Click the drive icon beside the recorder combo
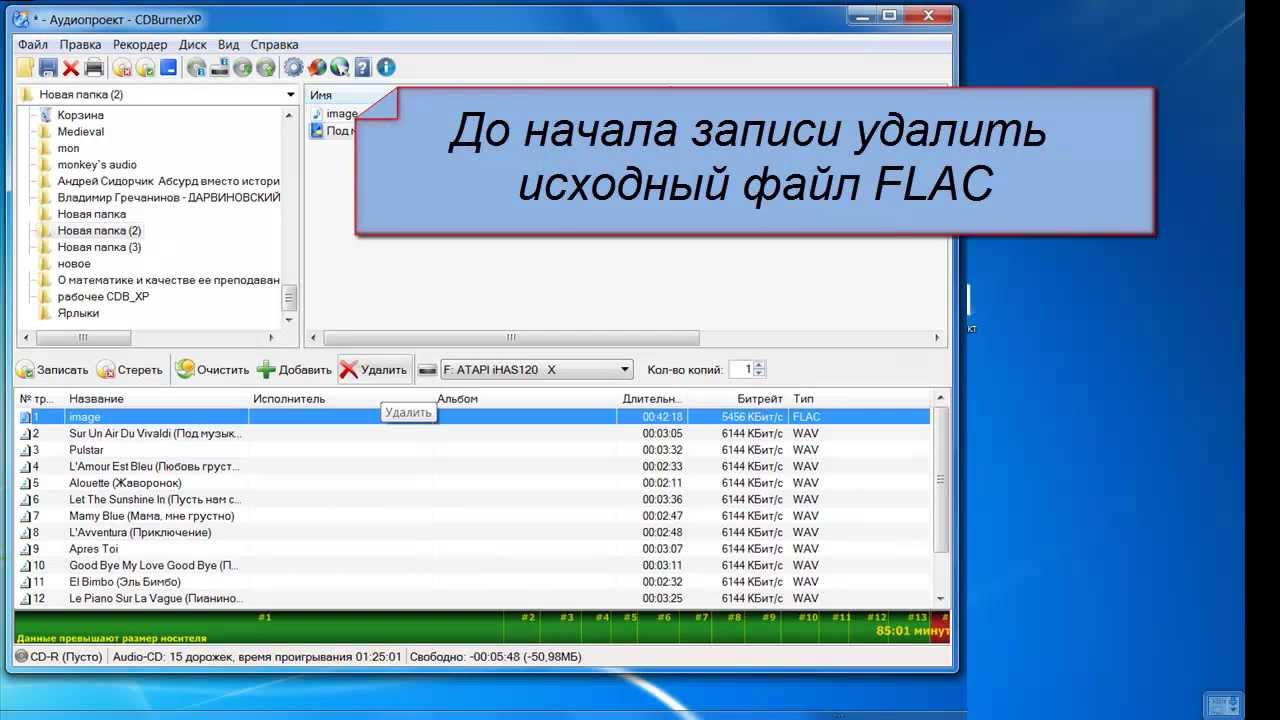The image size is (1280, 720). click(427, 370)
